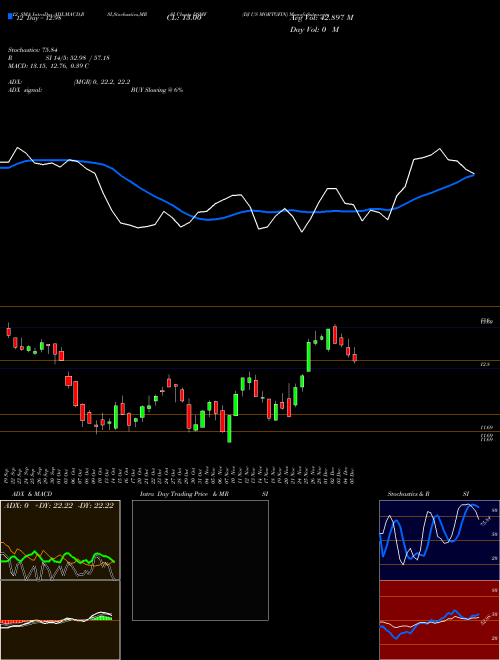Click the 12.8 price level label

pyautogui.click(x=485, y=365)
